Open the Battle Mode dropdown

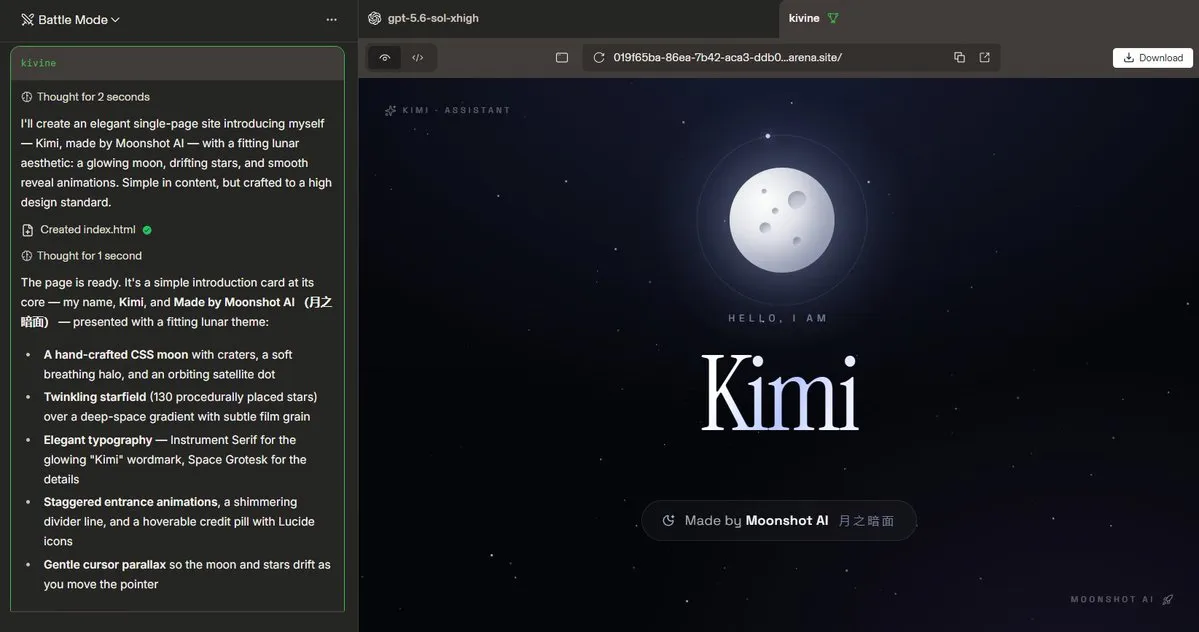click(x=70, y=20)
